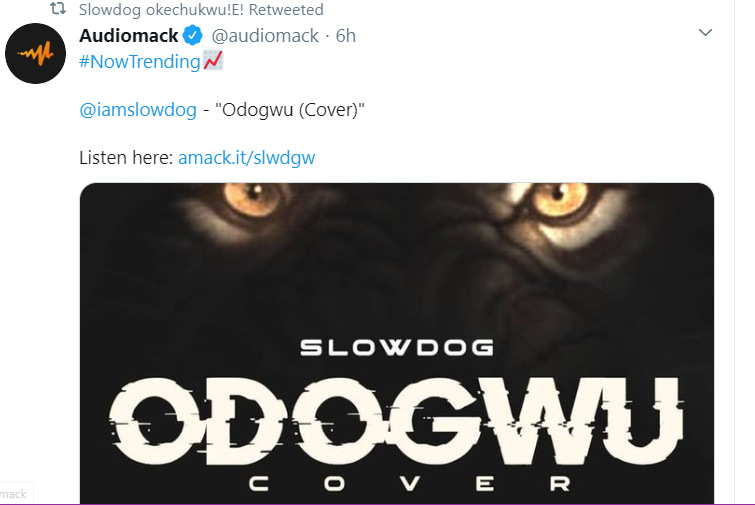The width and height of the screenshot is (755, 505).
Task: Click the SLOWDOG title in the artwork
Action: [397, 348]
